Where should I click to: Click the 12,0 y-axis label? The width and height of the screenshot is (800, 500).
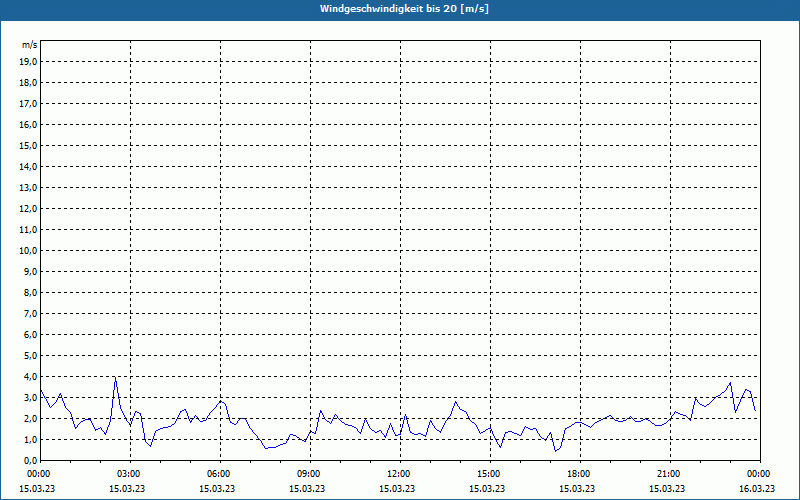28,209
